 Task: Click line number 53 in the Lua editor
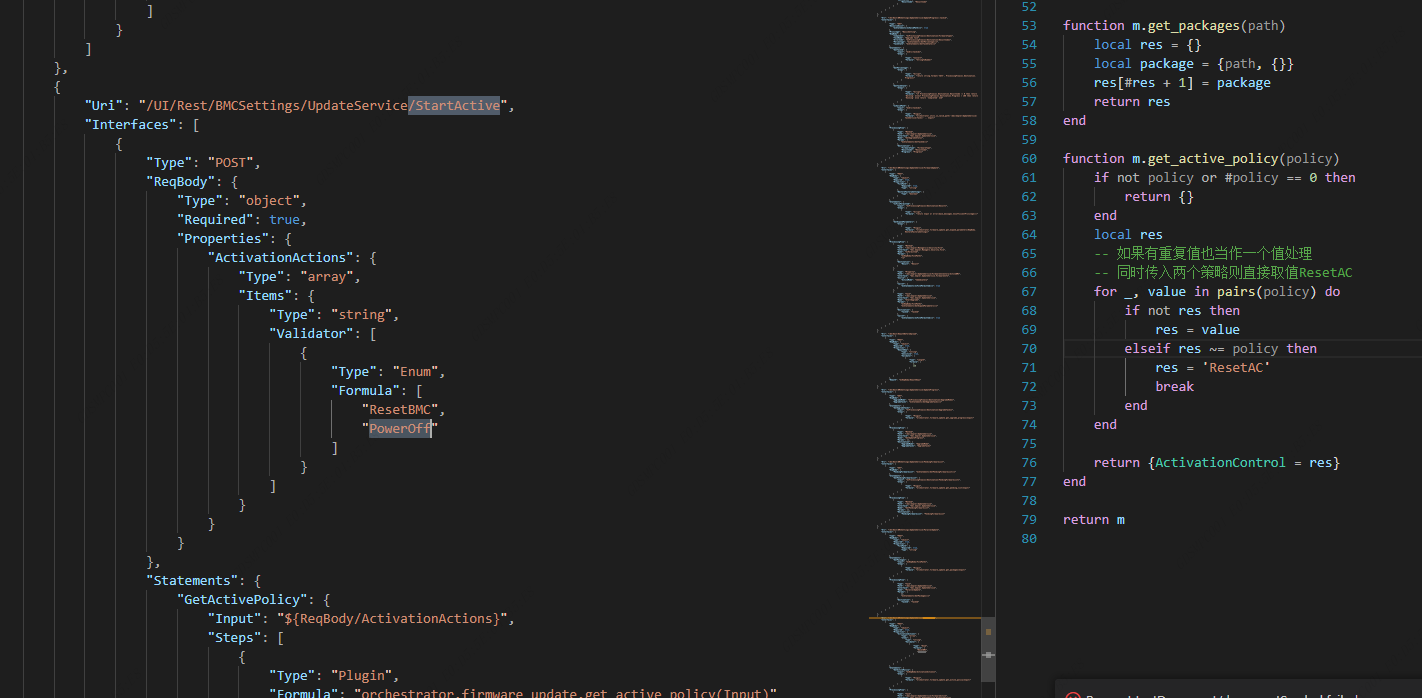pyautogui.click(x=1029, y=25)
